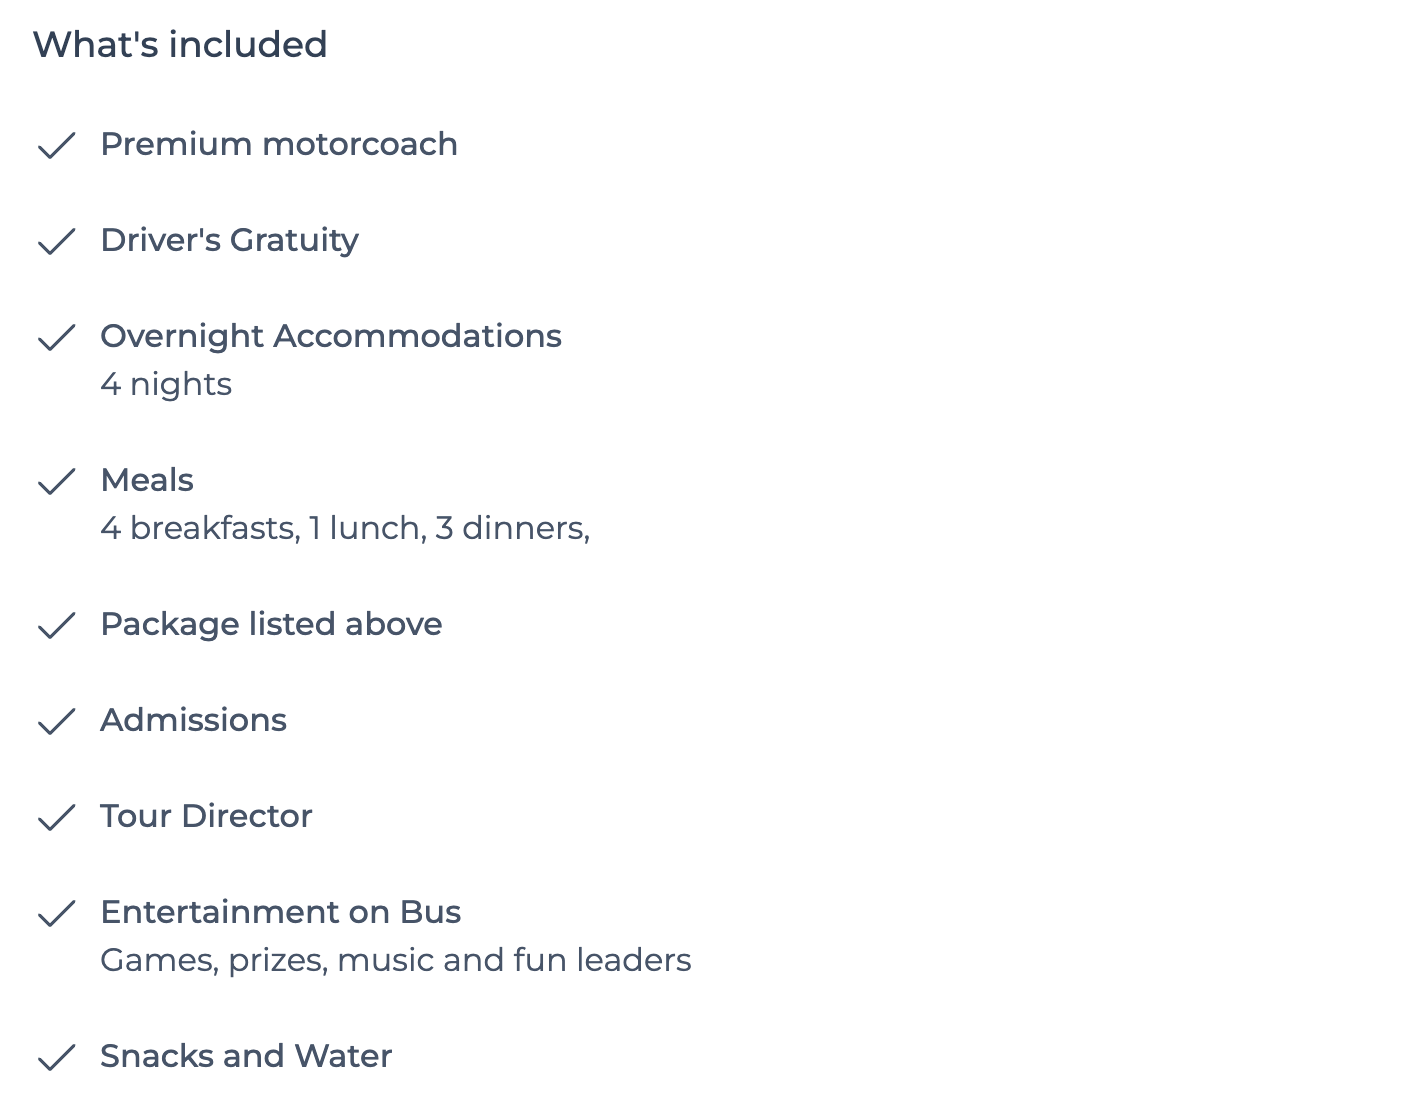Viewport: 1422px width, 1116px height.
Task: Click the checkmark beside Premium motorcoach
Action: 56,145
